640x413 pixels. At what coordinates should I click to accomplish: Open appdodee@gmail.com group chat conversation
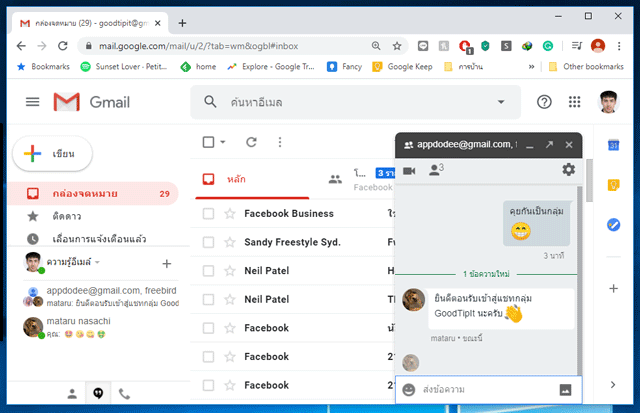click(x=101, y=296)
